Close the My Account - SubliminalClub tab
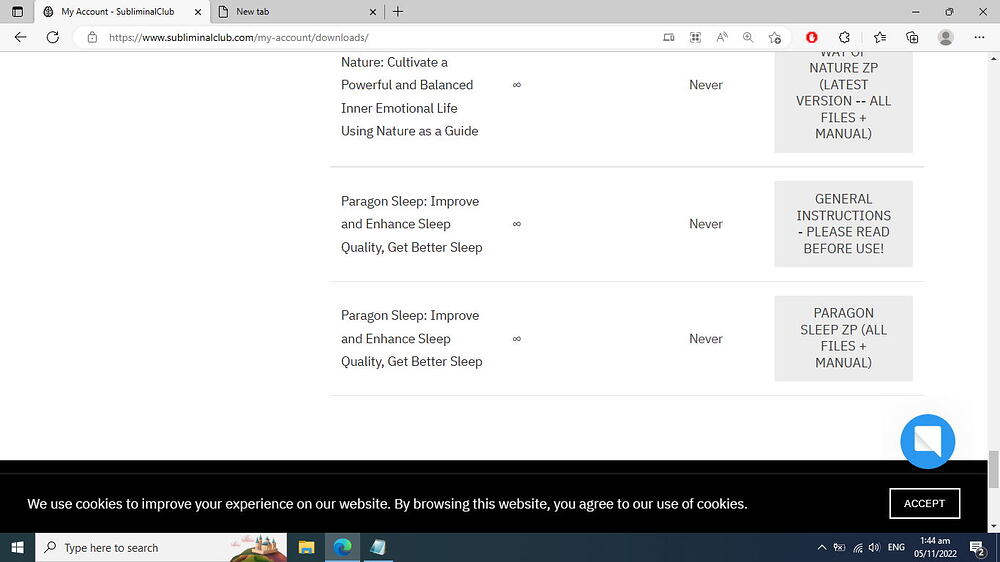This screenshot has height=562, width=1000. 198,11
